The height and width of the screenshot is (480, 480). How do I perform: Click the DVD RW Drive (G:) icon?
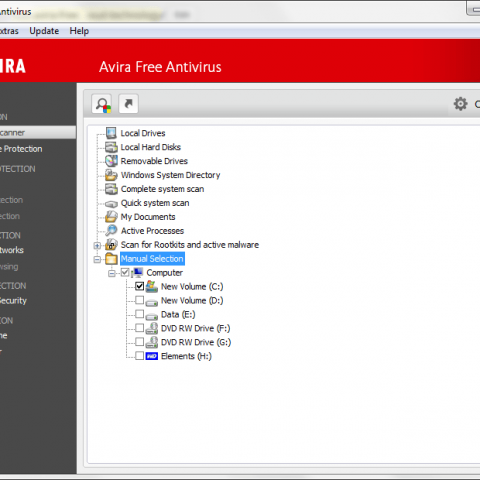[x=152, y=342]
